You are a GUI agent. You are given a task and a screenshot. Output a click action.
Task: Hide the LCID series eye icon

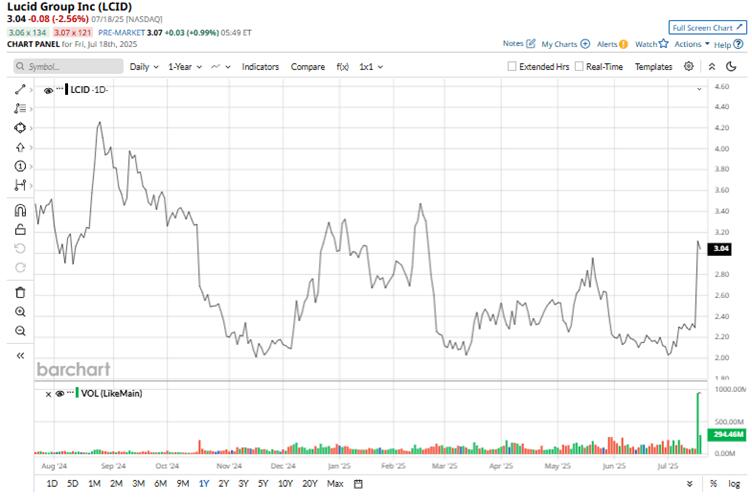(48, 90)
